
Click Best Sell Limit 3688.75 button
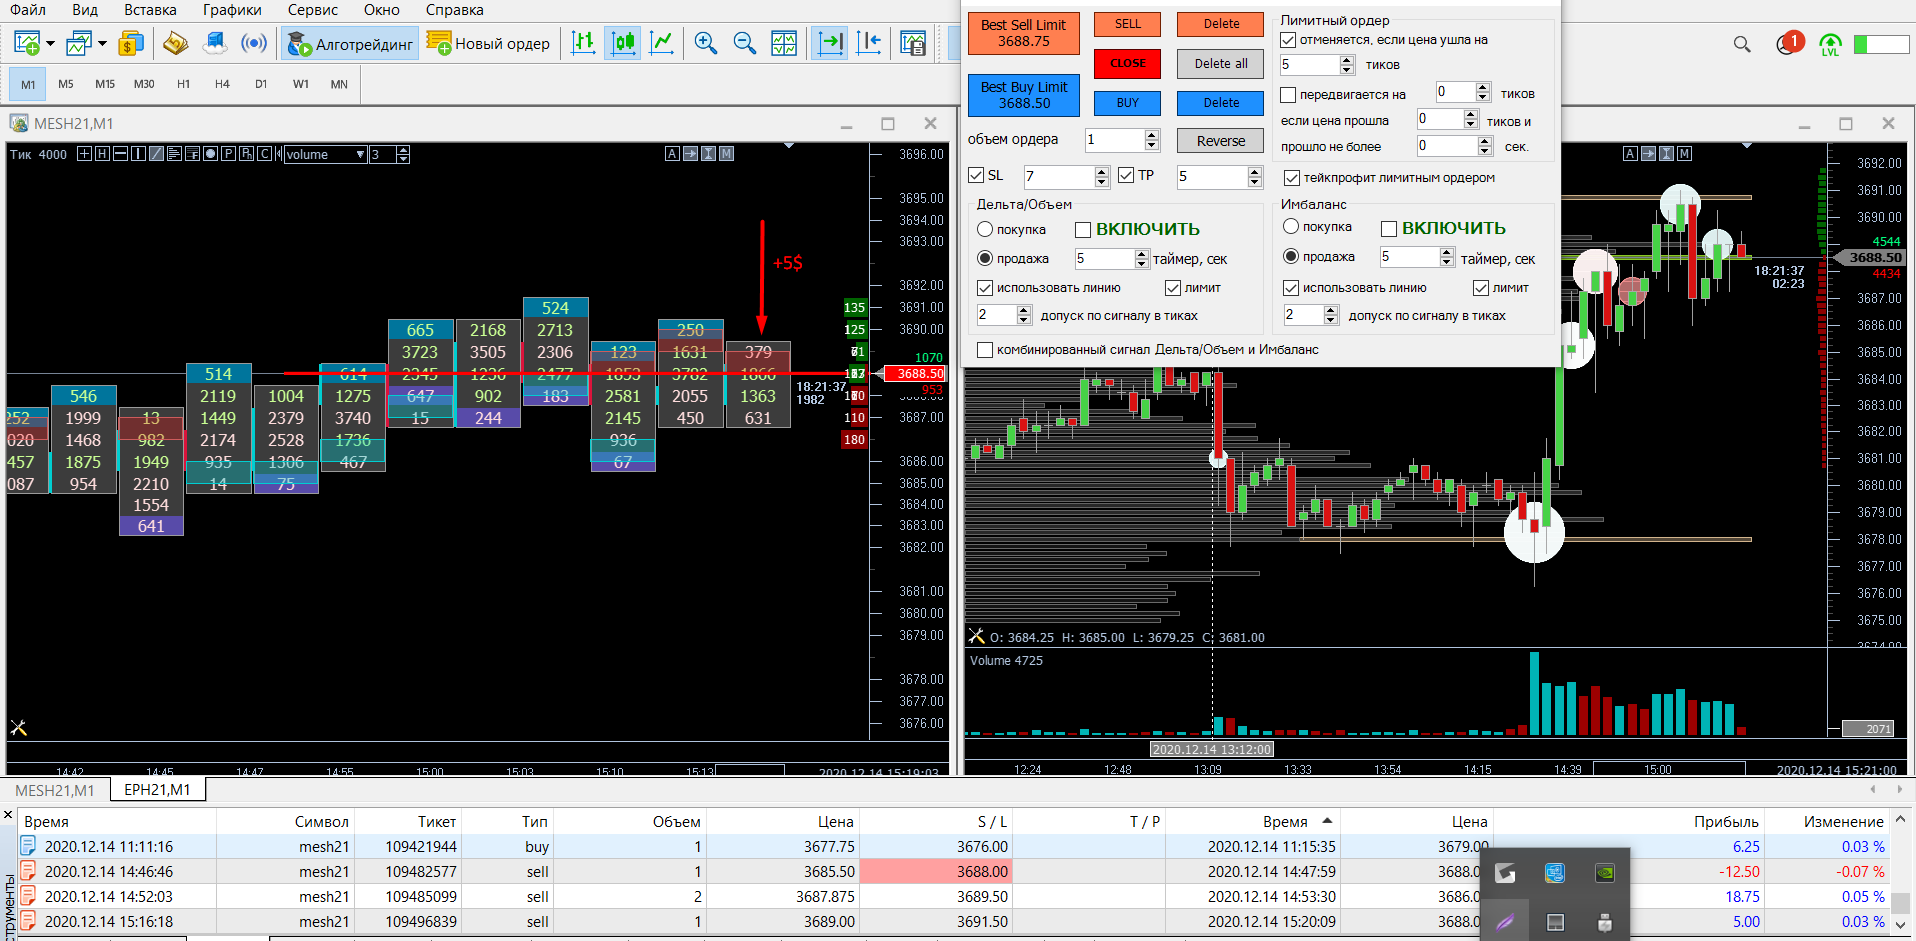tap(1023, 33)
